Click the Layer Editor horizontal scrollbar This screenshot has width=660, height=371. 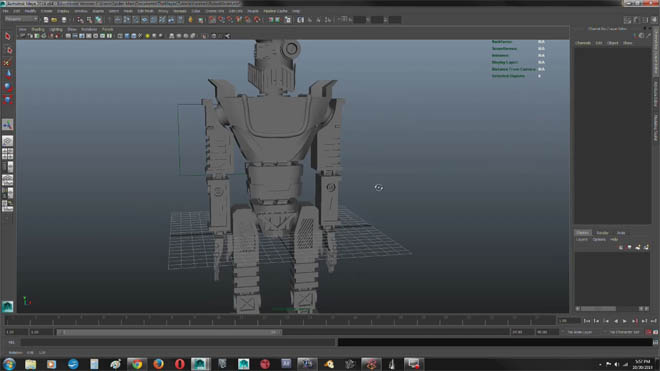(x=598, y=309)
